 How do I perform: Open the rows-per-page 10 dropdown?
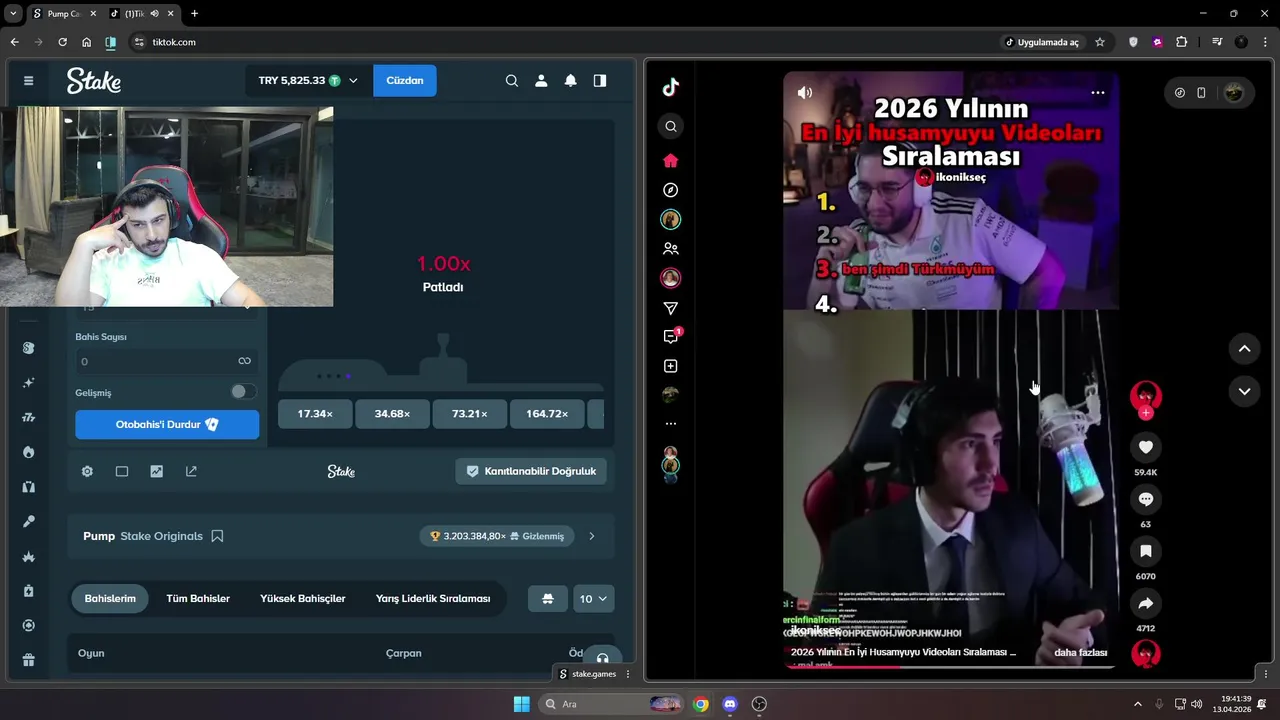(593, 599)
